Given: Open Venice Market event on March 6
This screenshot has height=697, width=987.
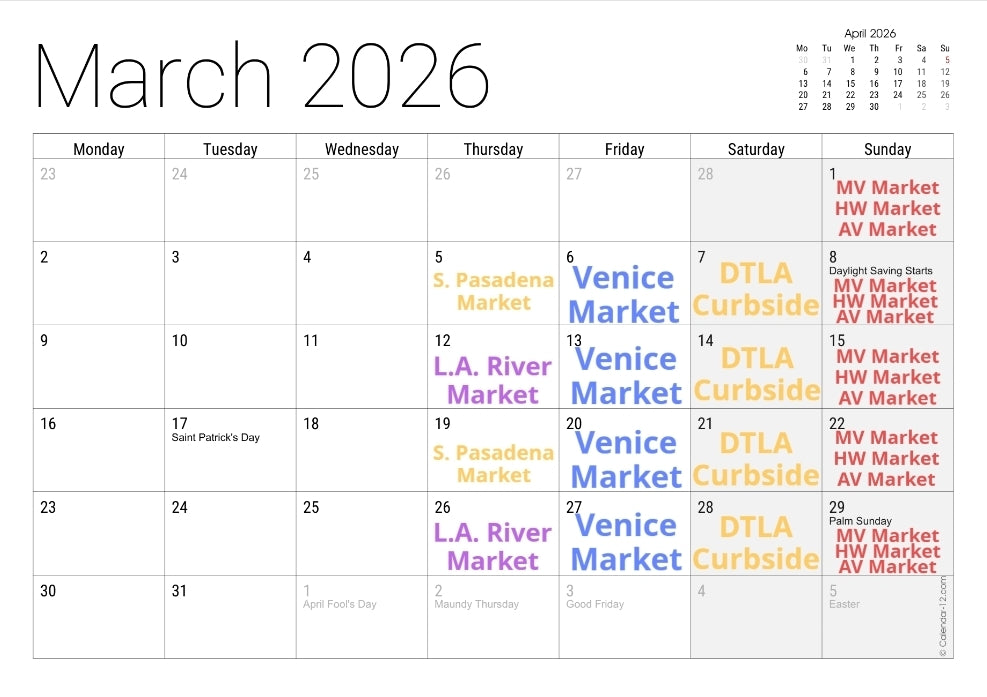Looking at the screenshot, I should (x=625, y=294).
